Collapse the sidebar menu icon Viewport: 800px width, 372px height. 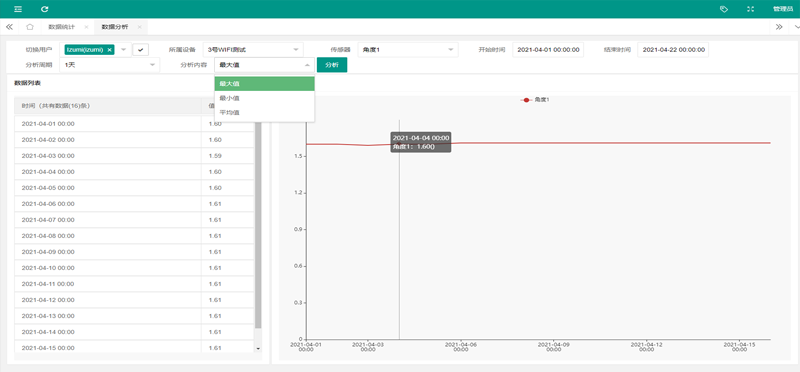(18, 9)
